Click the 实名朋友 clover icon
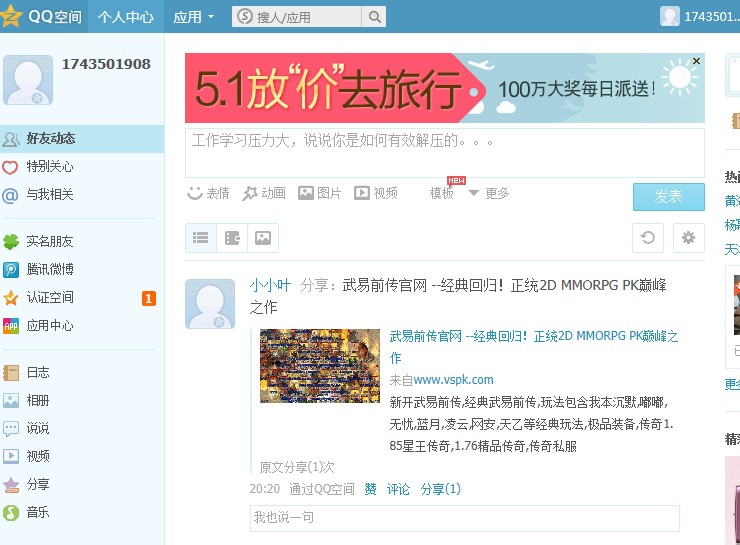 [10, 242]
